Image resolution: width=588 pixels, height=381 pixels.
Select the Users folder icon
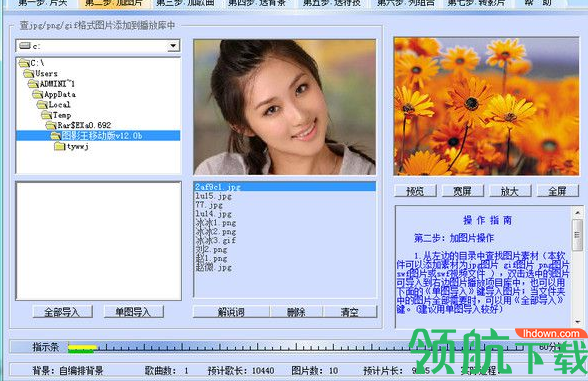(x=29, y=73)
